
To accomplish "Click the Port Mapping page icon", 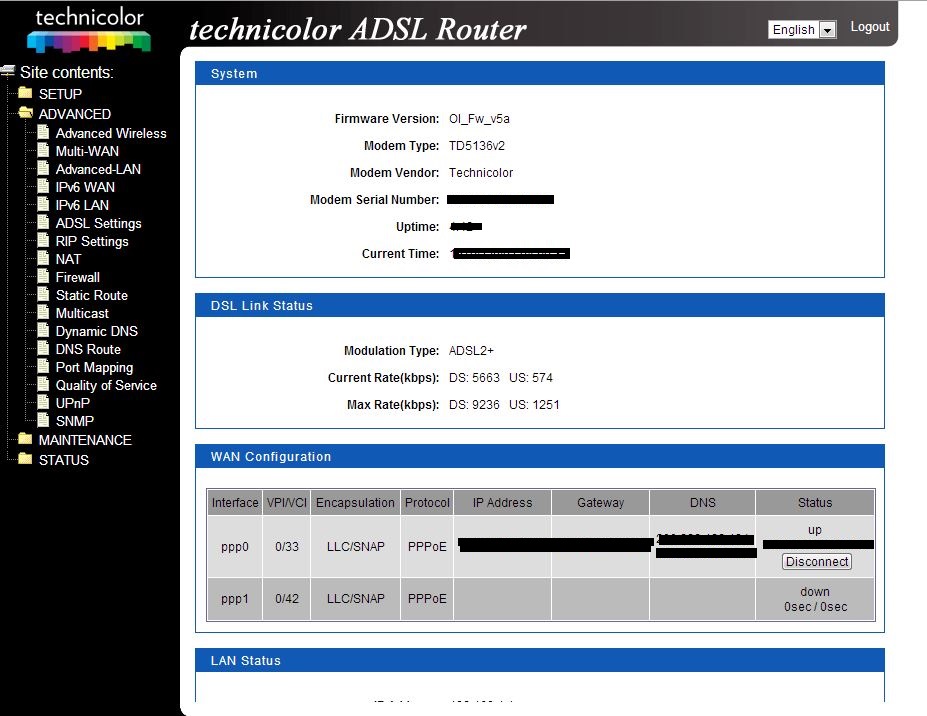I will click(x=43, y=367).
